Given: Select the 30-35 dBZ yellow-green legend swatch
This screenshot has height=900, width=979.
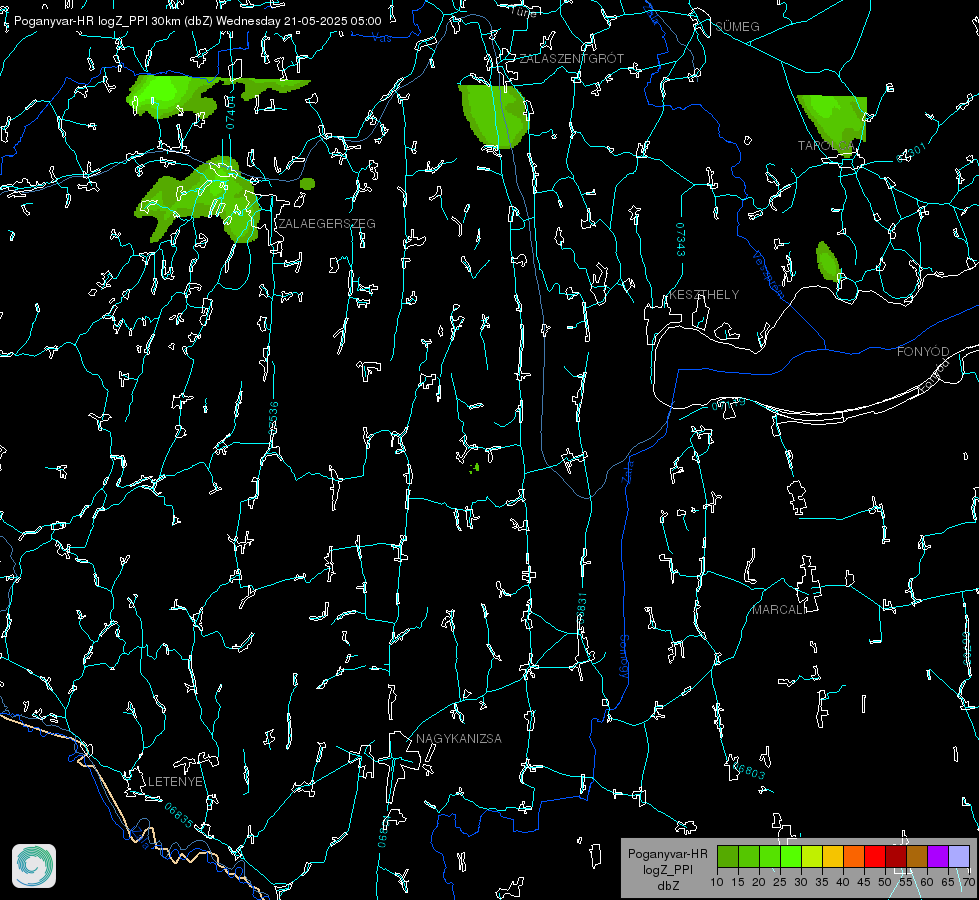Looking at the screenshot, I should [812, 856].
